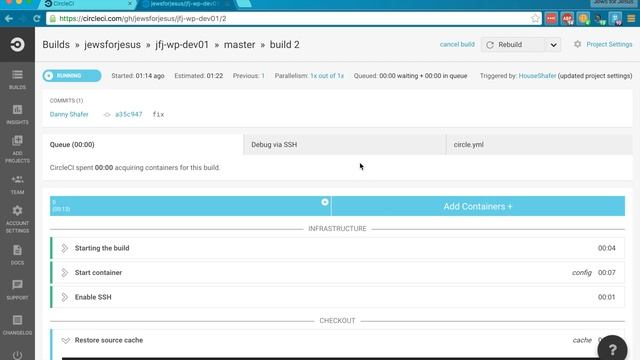Open the Project Settings link
The height and width of the screenshot is (360, 640).
point(609,44)
